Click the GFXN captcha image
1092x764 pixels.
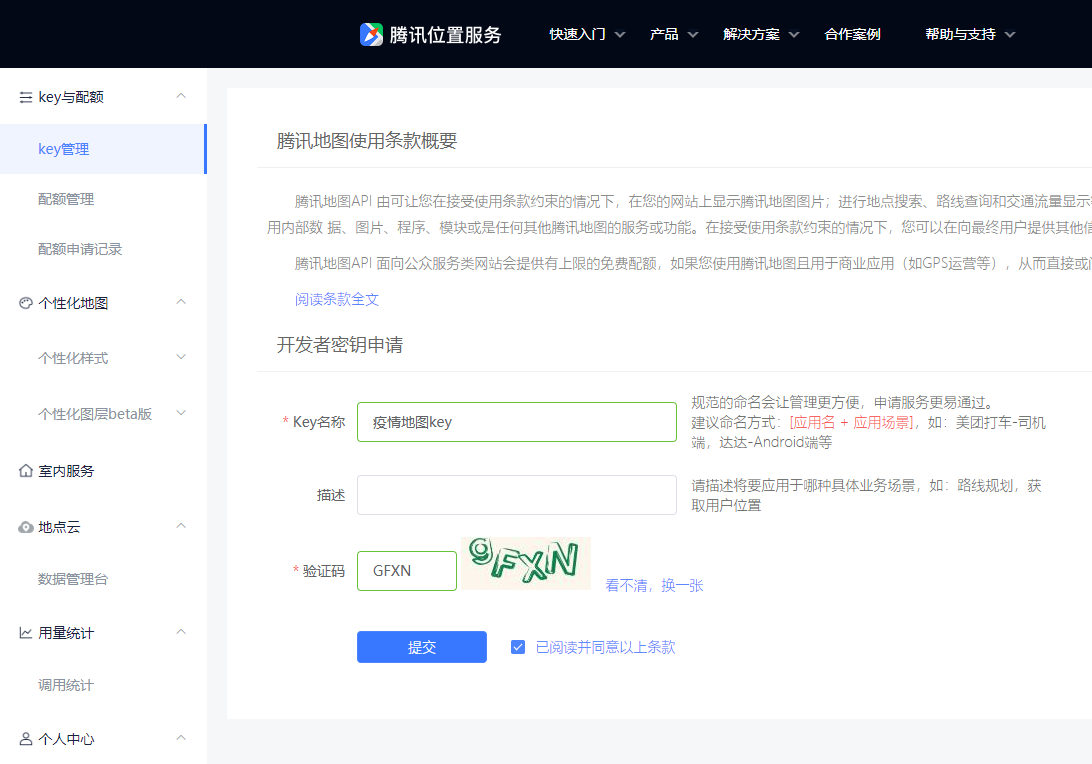tap(526, 563)
